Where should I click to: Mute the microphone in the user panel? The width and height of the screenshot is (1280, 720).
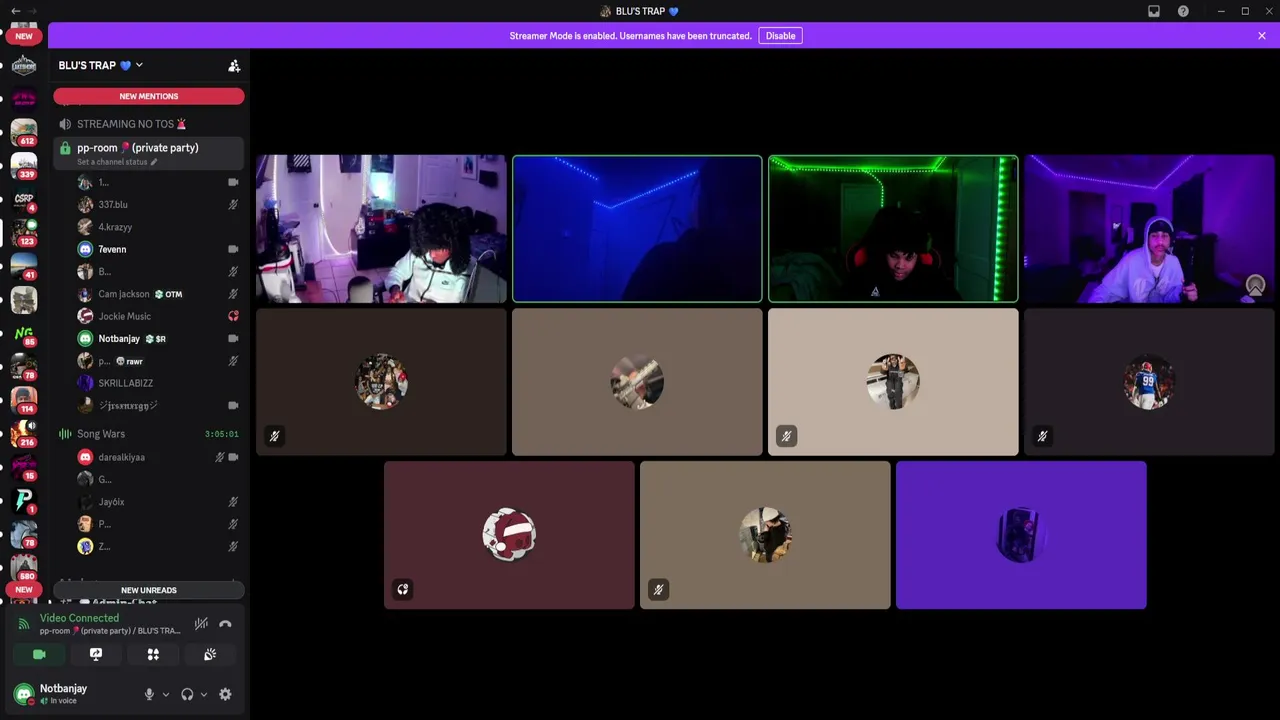click(149, 694)
